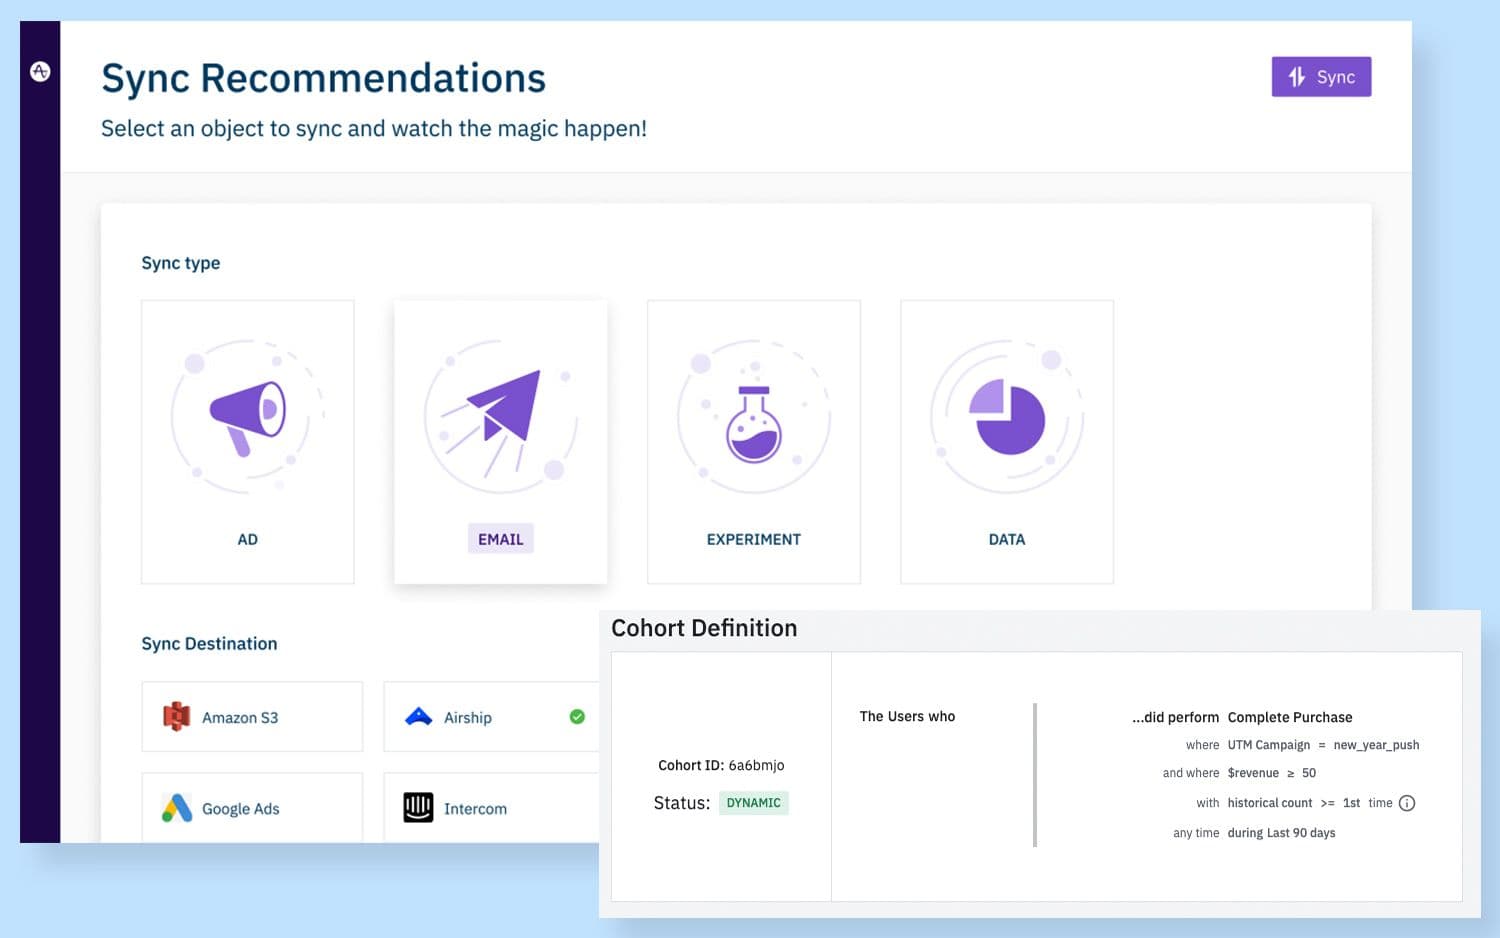Screen dimensions: 1500x938
Task: Select the AD sync type label
Action: (x=247, y=539)
